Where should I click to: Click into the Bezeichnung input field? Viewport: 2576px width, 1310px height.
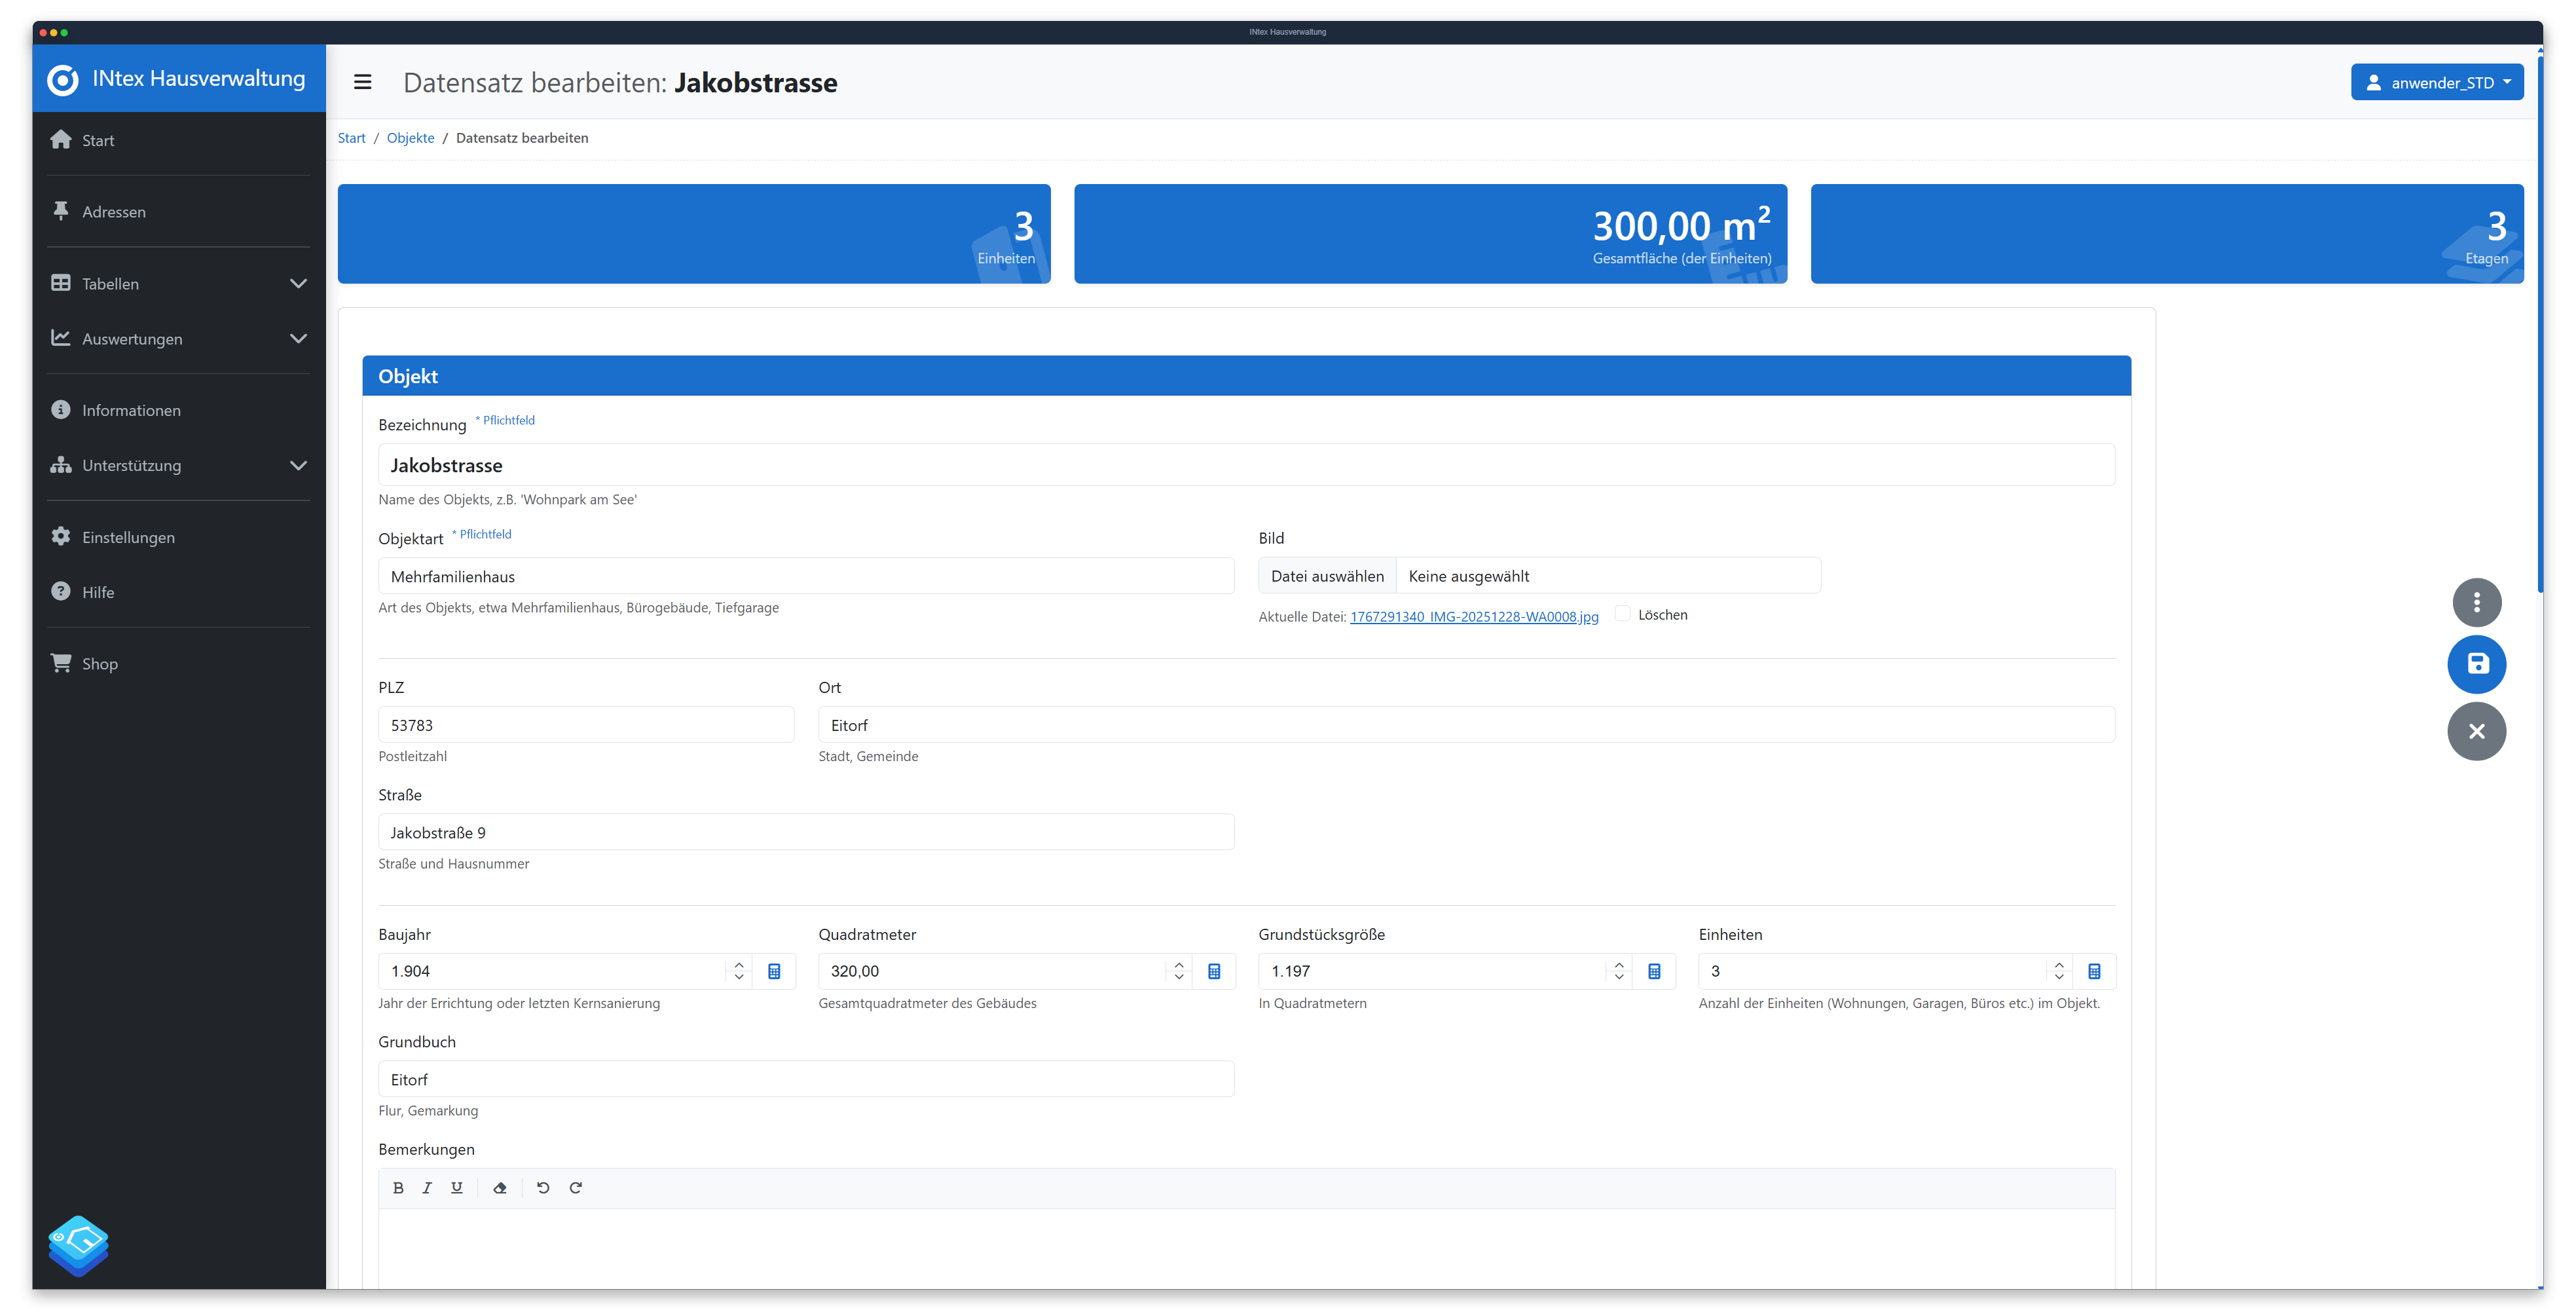pos(1246,465)
